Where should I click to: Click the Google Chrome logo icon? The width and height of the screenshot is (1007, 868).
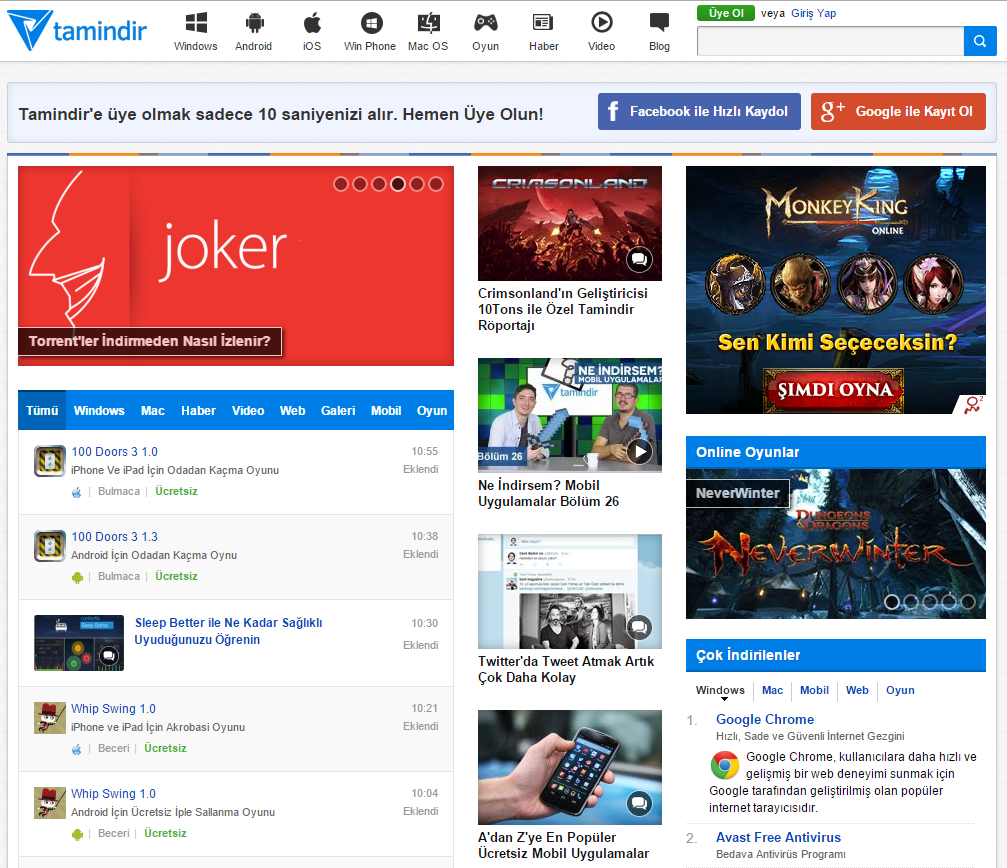724,765
